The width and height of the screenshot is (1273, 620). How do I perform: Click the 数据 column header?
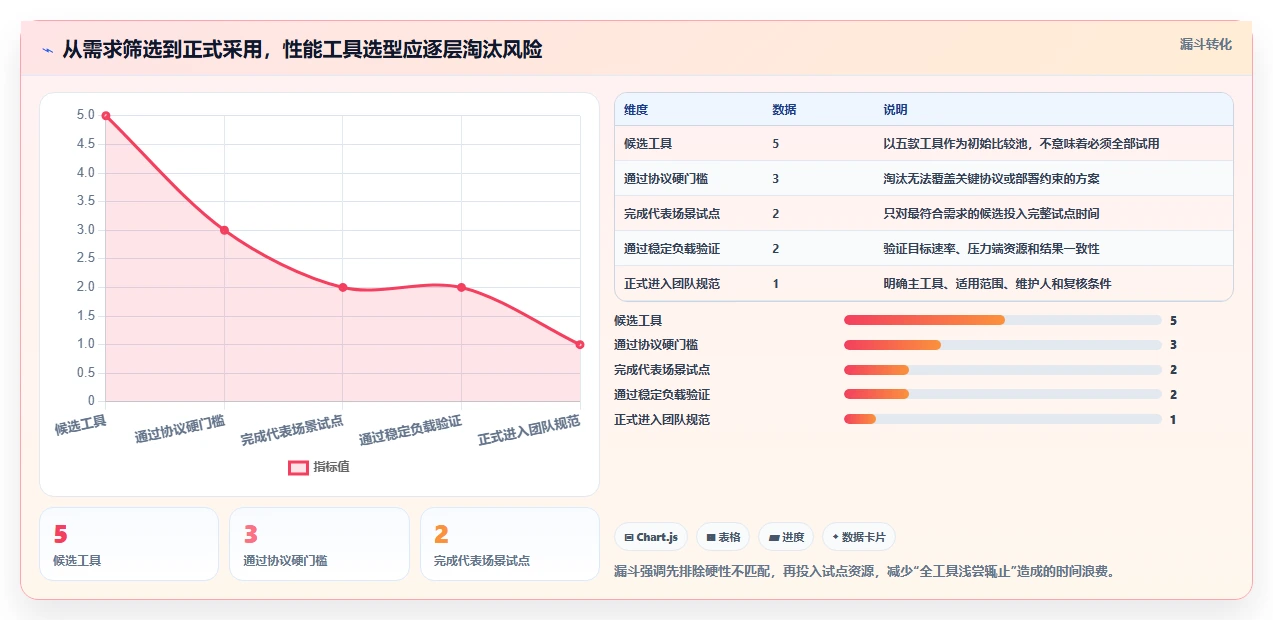(x=784, y=109)
